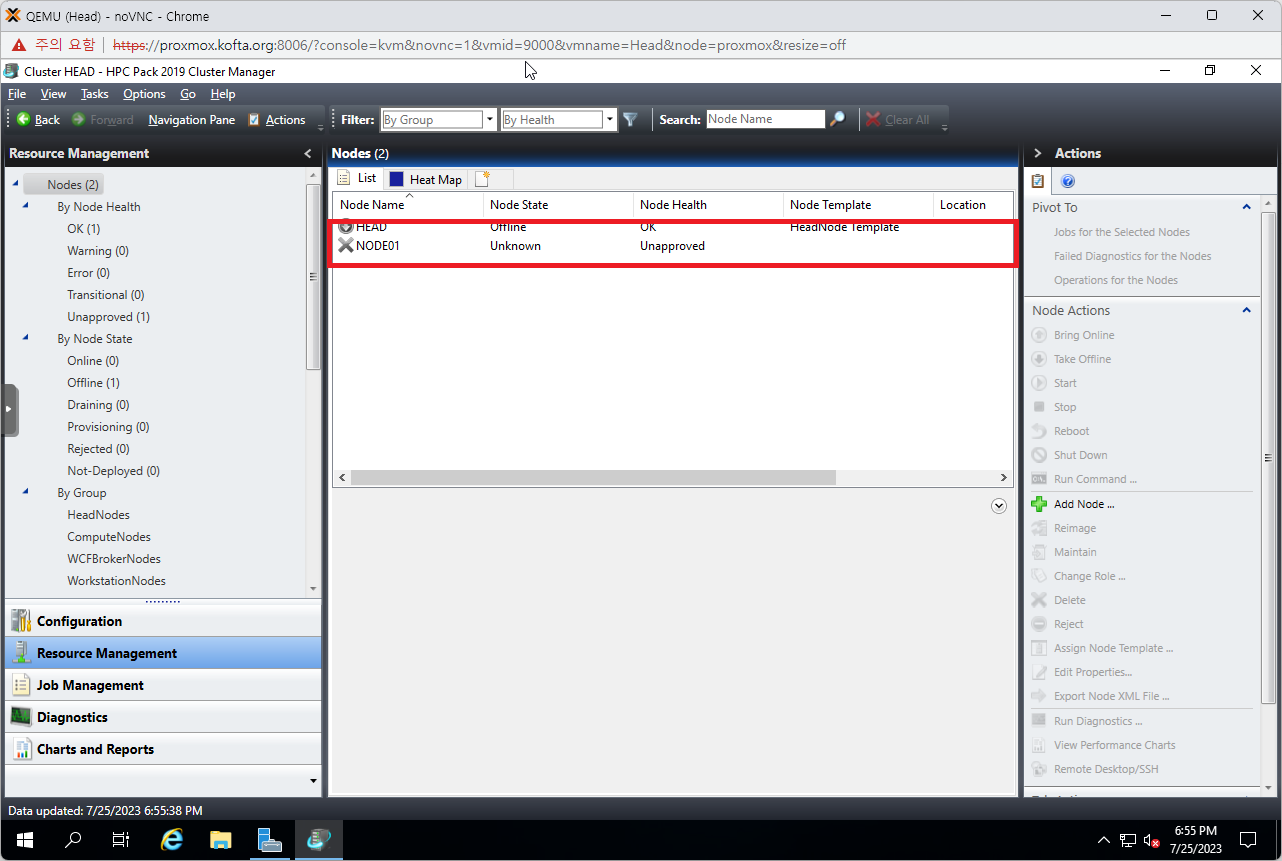Image resolution: width=1282 pixels, height=861 pixels.
Task: Open the new tab icon beside Heat Map
Action: [483, 179]
